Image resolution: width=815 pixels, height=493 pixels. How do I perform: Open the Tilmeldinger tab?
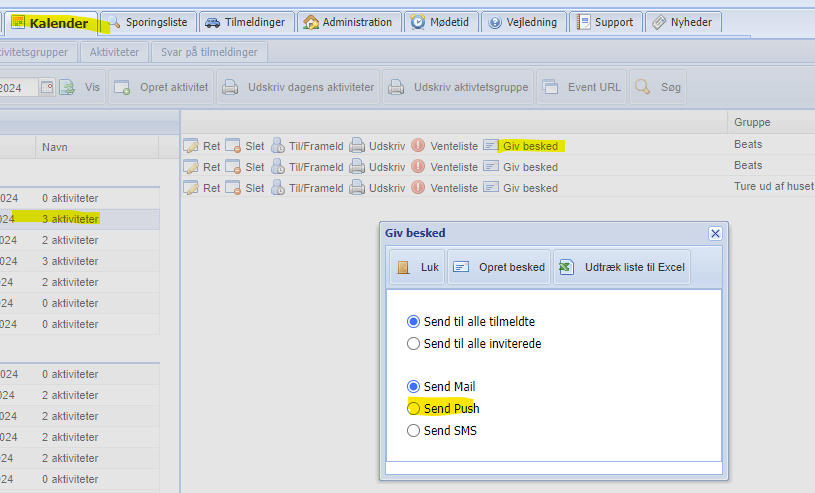pos(246,22)
